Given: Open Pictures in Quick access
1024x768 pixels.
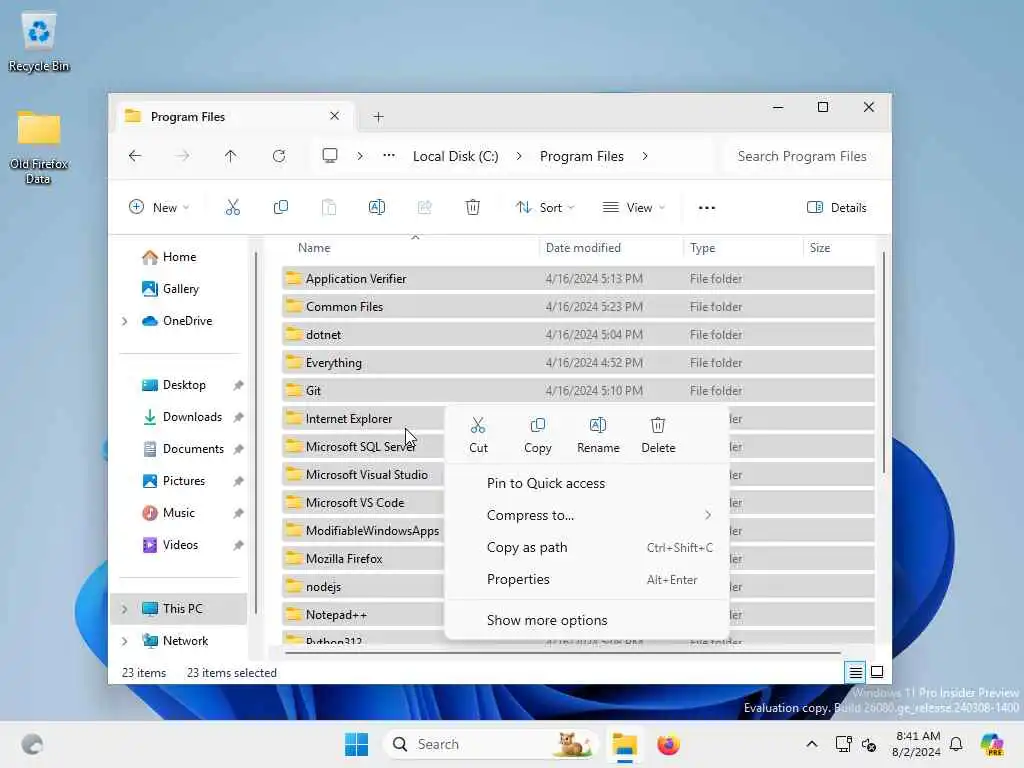Looking at the screenshot, I should 184,481.
